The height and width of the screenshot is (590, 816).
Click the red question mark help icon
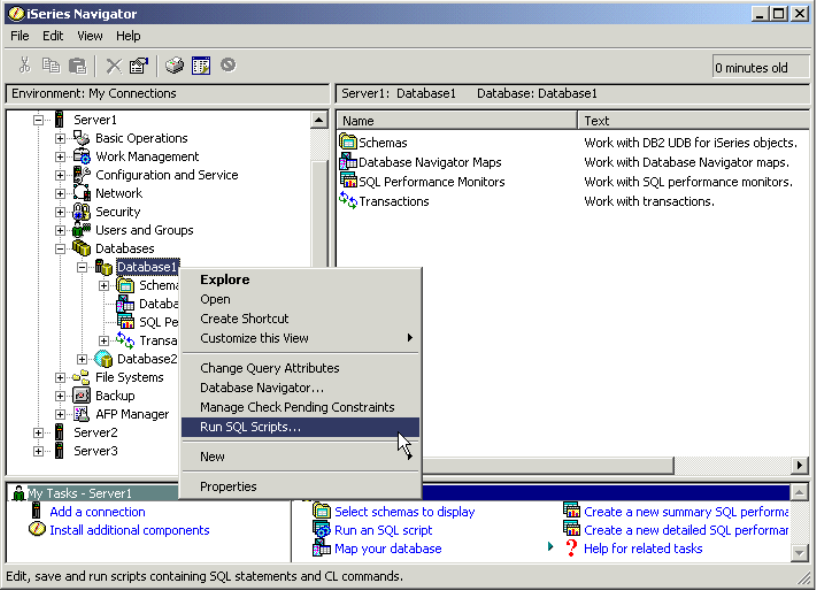tap(571, 548)
